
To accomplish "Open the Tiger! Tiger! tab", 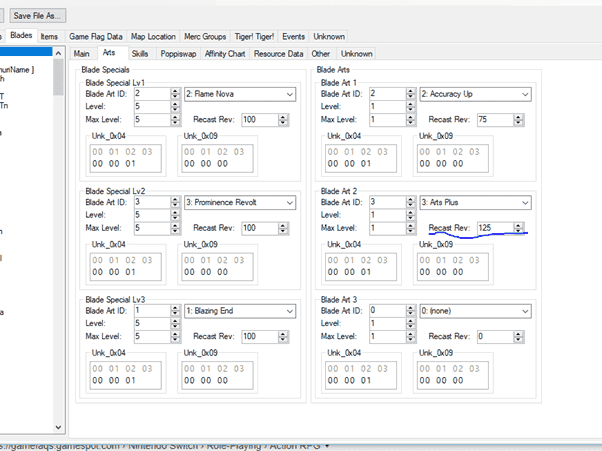I will click(254, 36).
